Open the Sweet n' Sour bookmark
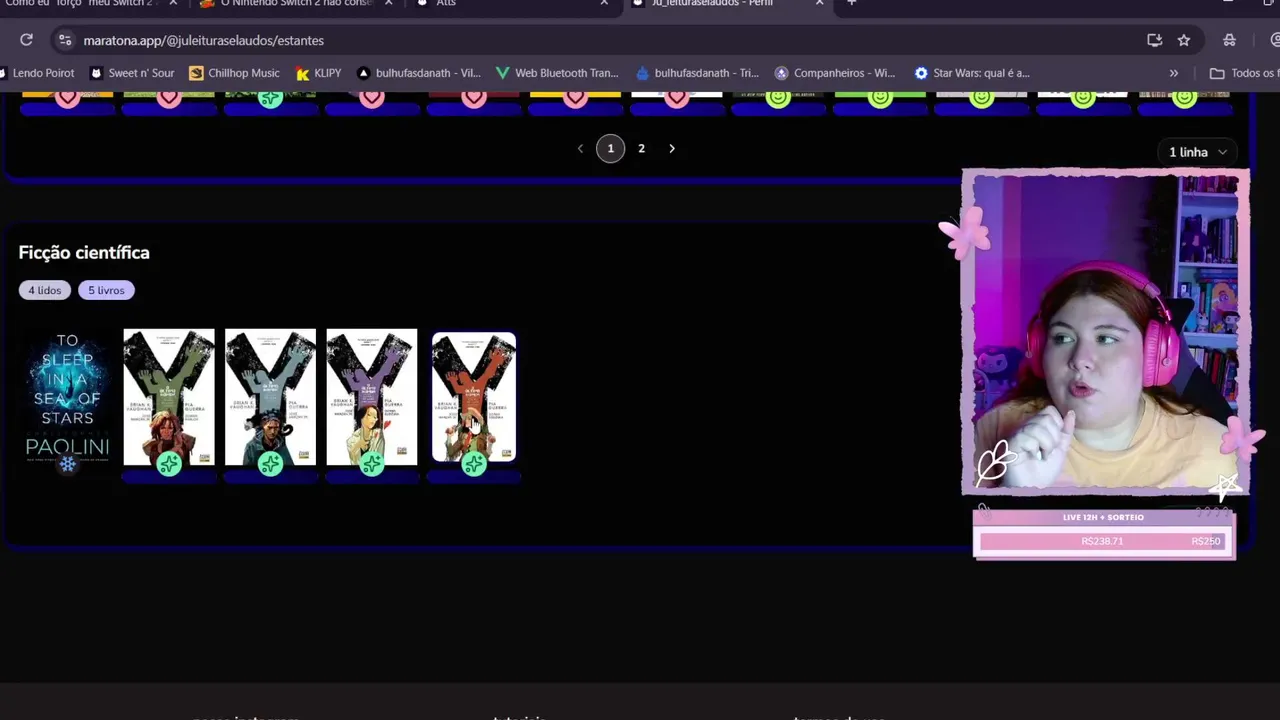Image resolution: width=1280 pixels, height=720 pixels. click(x=132, y=73)
